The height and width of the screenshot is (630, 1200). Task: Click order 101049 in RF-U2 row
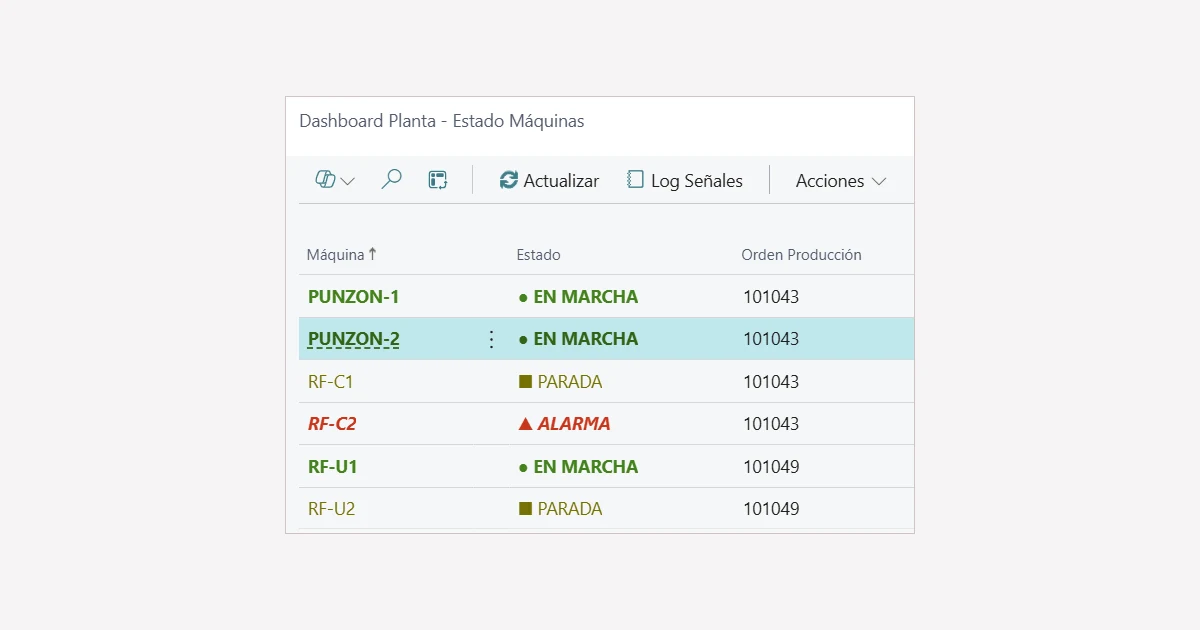(x=771, y=509)
